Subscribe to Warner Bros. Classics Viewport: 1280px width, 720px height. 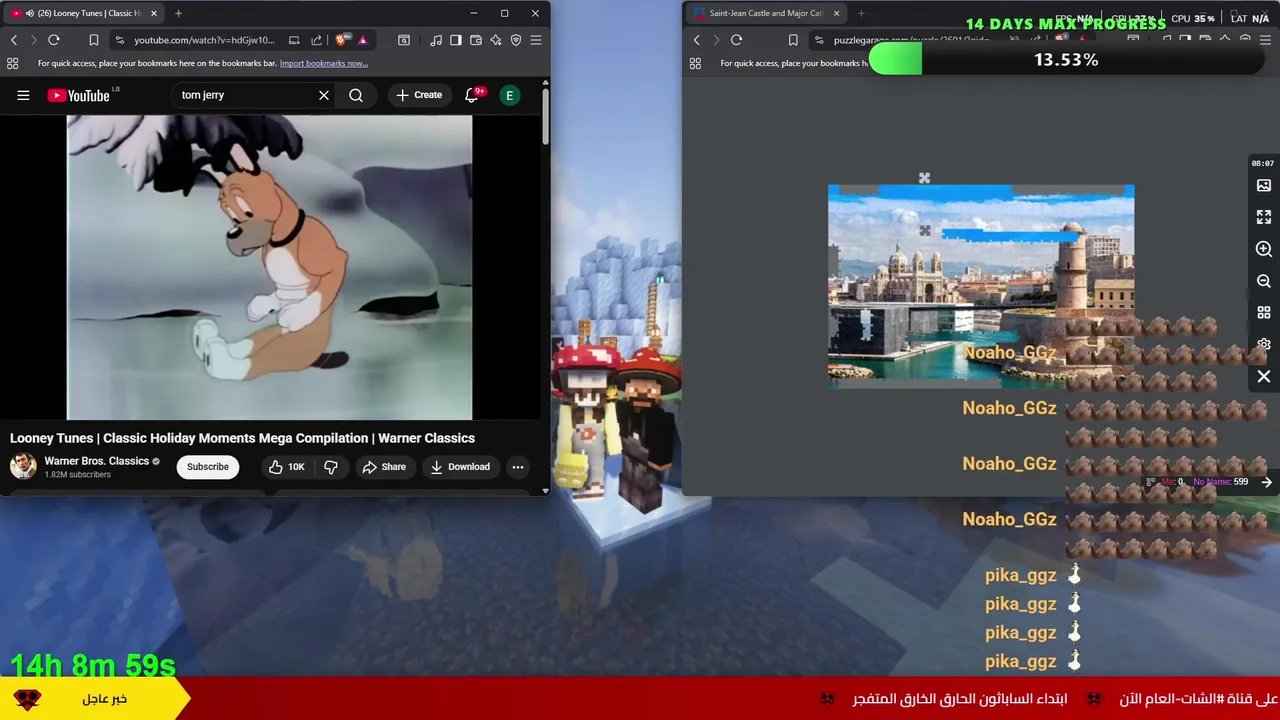click(208, 467)
